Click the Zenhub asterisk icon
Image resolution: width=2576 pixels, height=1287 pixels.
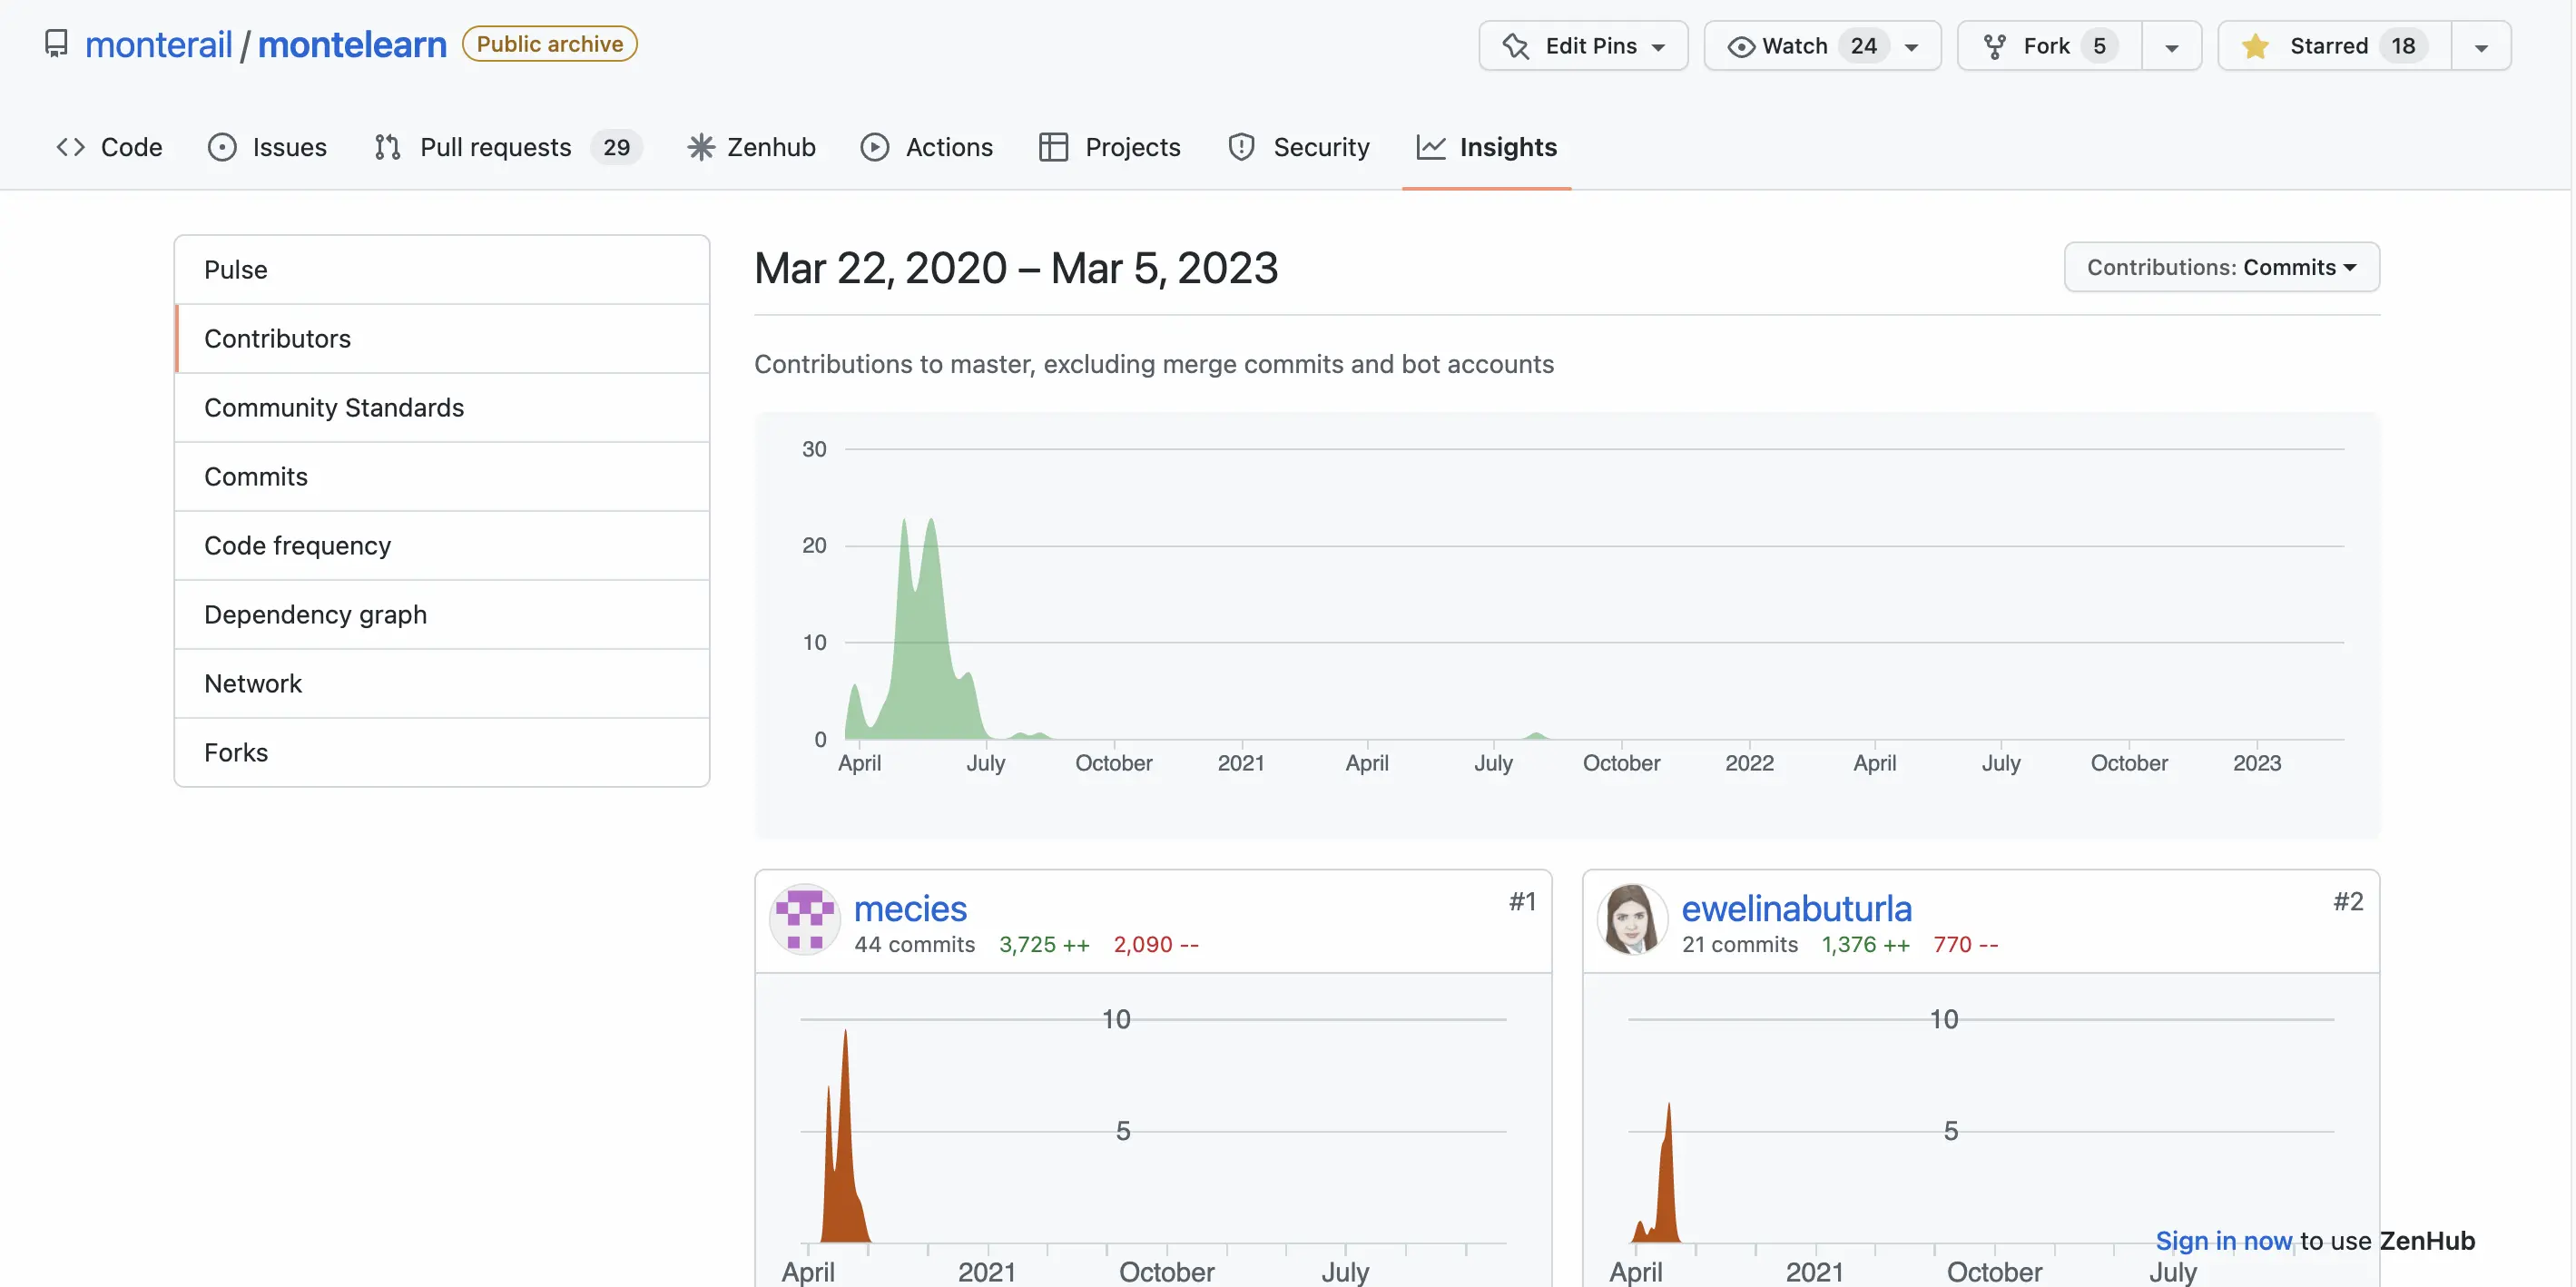701,147
